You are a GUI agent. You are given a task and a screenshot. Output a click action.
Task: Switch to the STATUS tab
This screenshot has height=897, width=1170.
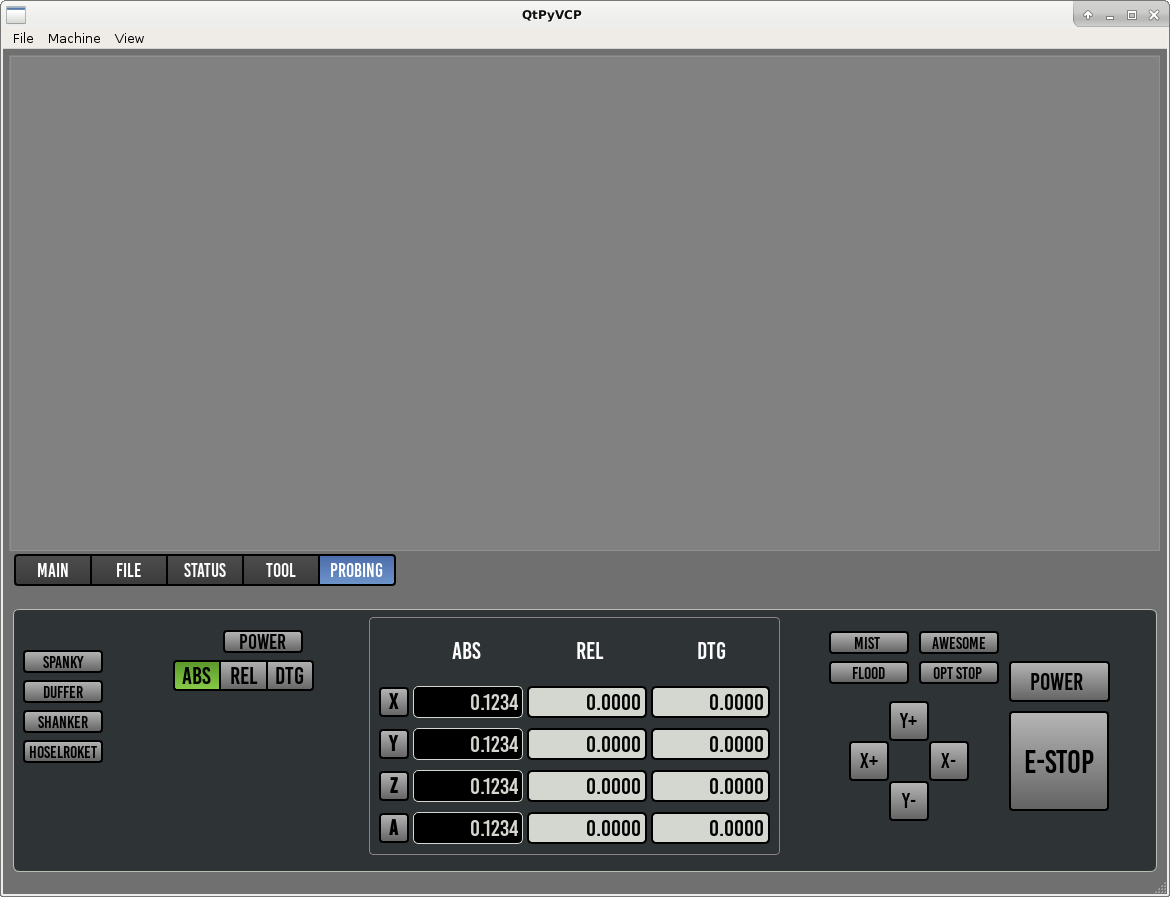(x=204, y=570)
